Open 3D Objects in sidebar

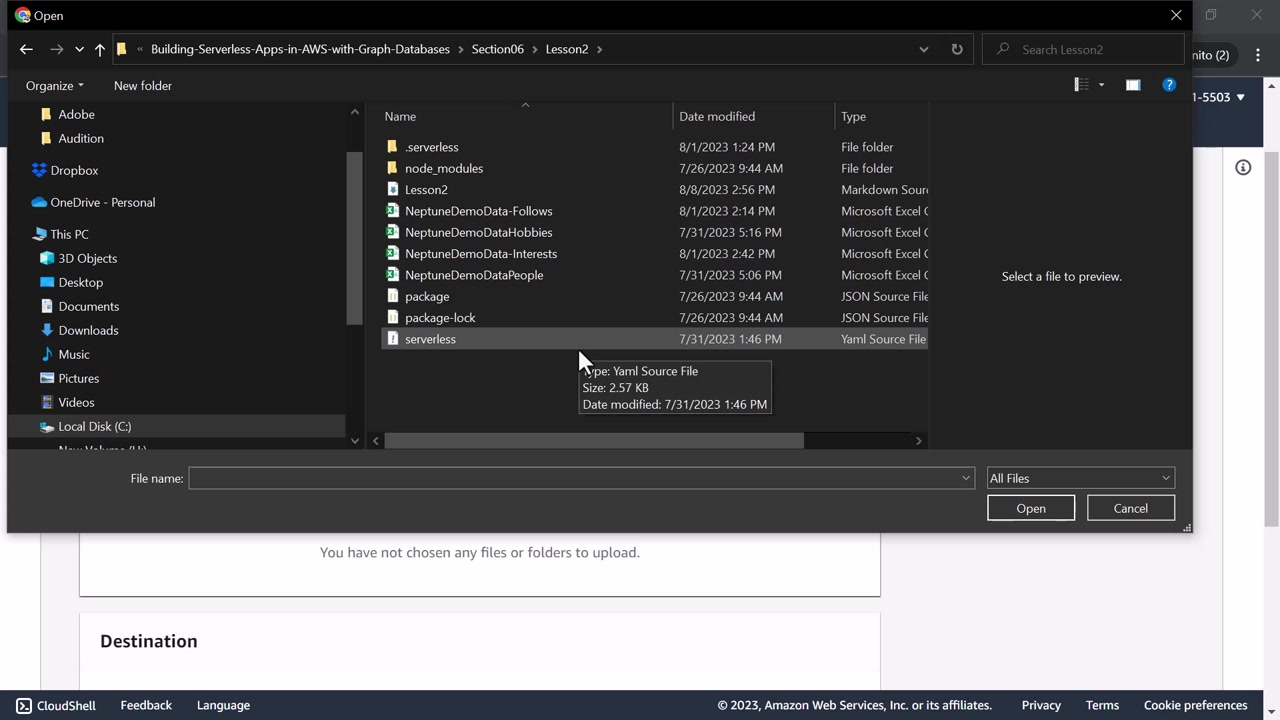pos(88,258)
